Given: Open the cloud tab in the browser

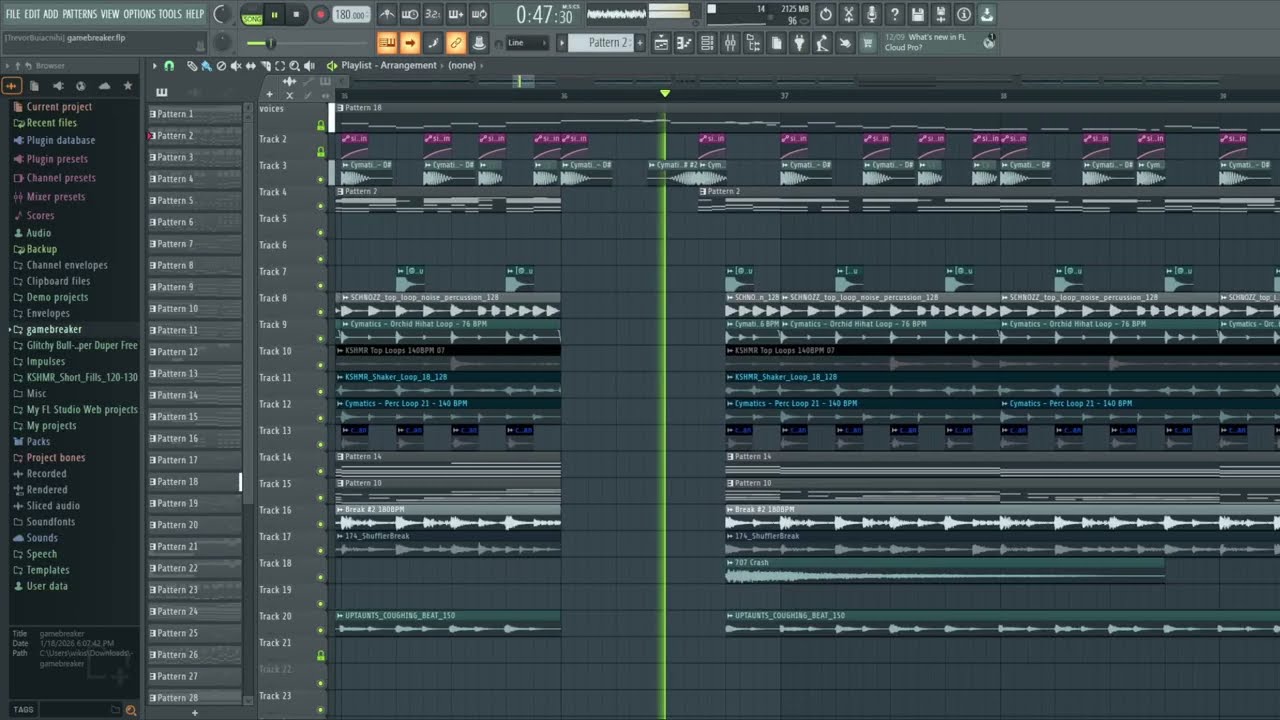Looking at the screenshot, I should click(x=104, y=86).
